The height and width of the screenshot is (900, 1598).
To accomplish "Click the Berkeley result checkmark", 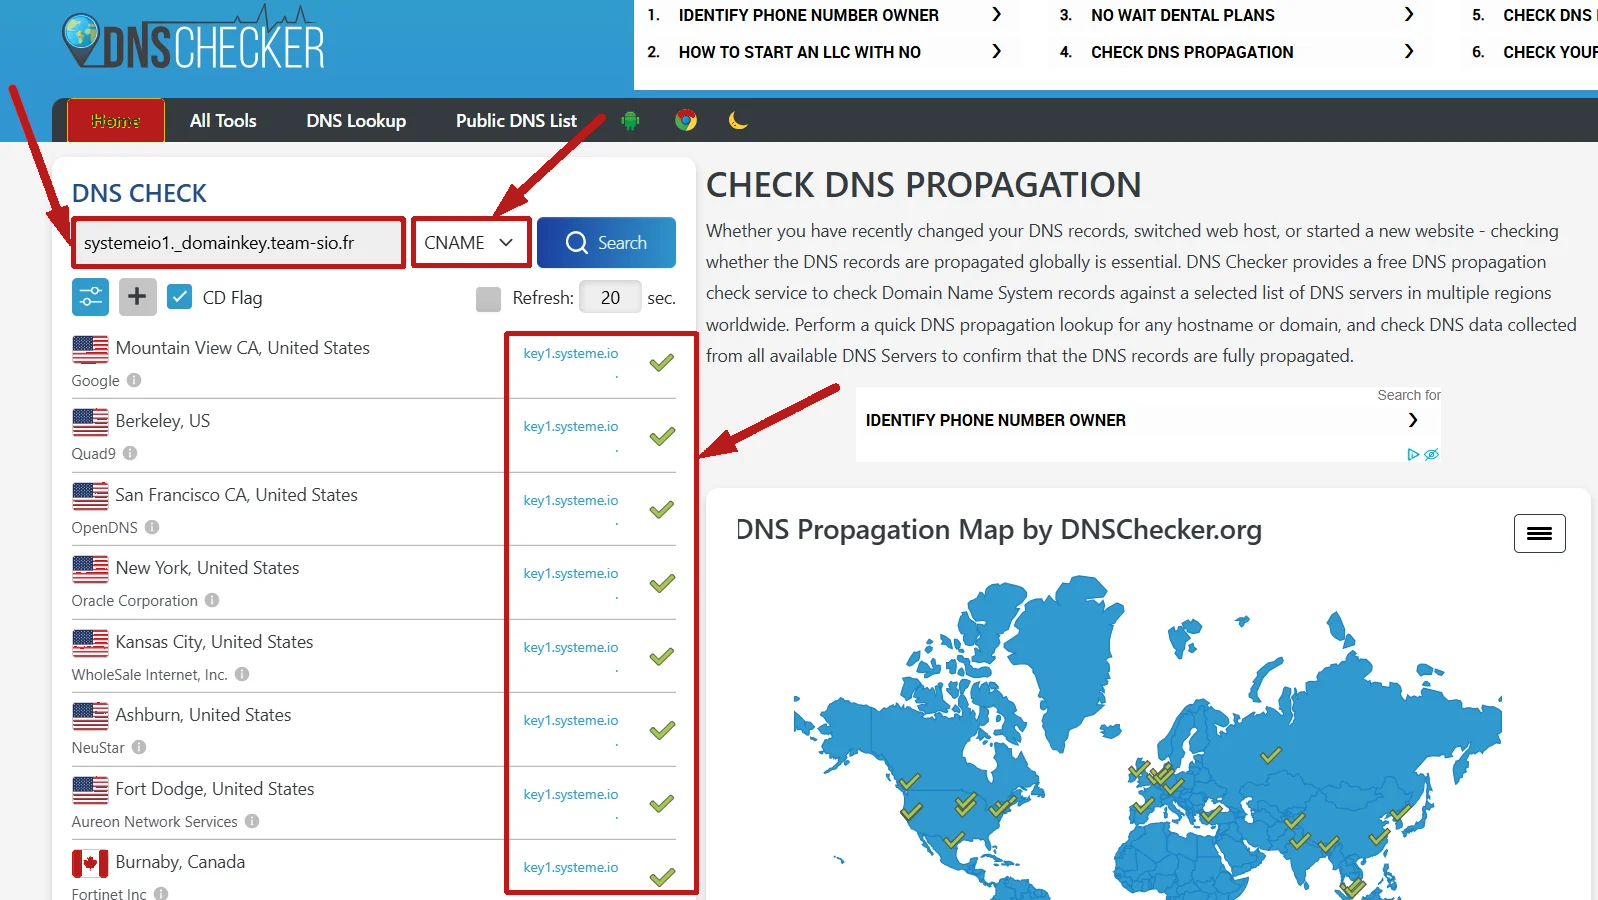I will coord(661,436).
